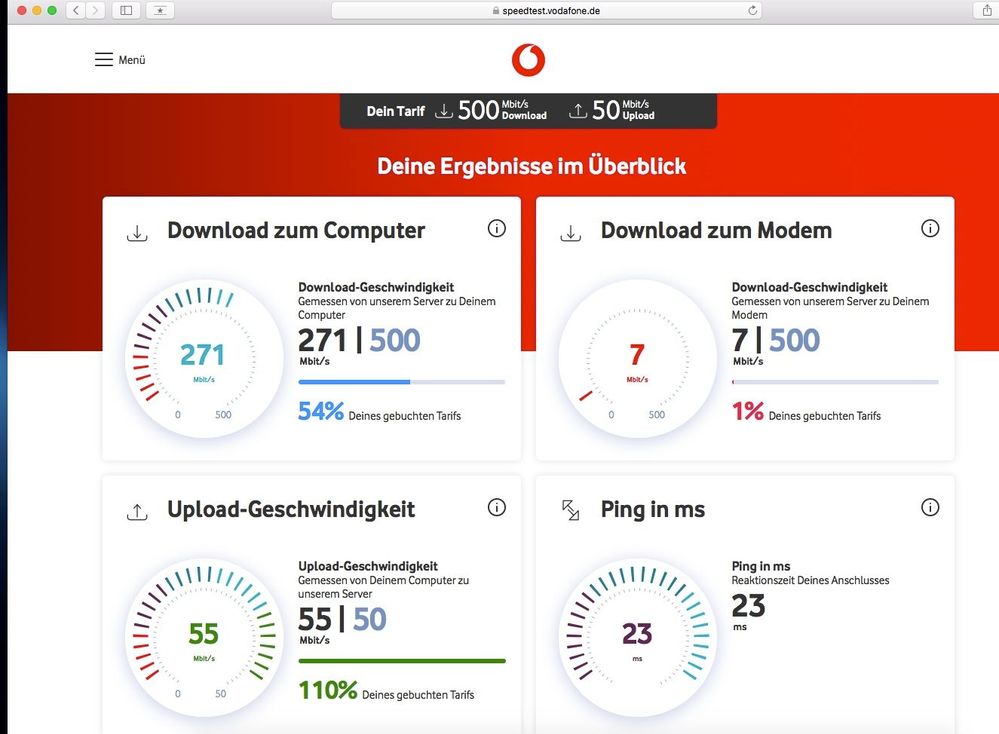Click the title Download zum Computer
This screenshot has width=999, height=734.
tap(296, 231)
